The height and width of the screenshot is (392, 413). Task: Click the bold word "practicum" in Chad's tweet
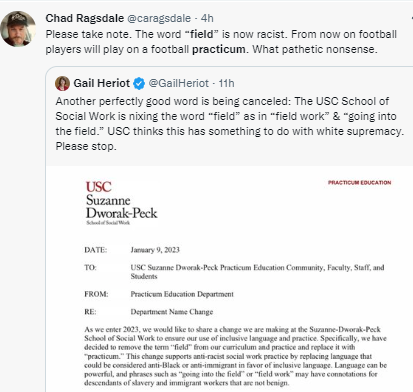[x=219, y=49]
